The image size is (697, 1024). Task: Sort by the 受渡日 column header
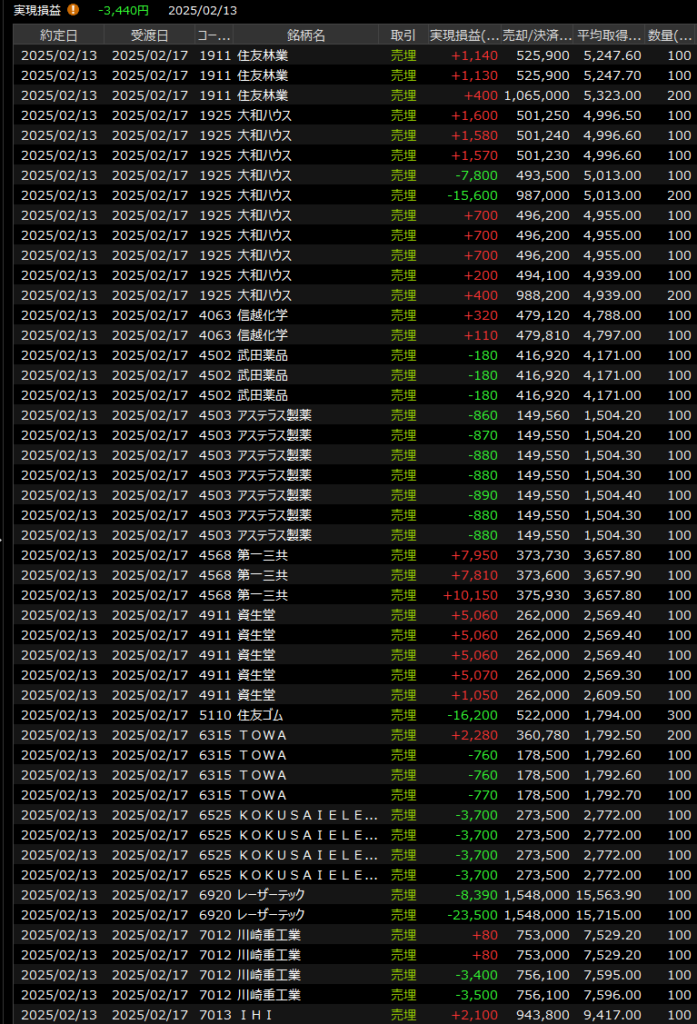coord(149,35)
